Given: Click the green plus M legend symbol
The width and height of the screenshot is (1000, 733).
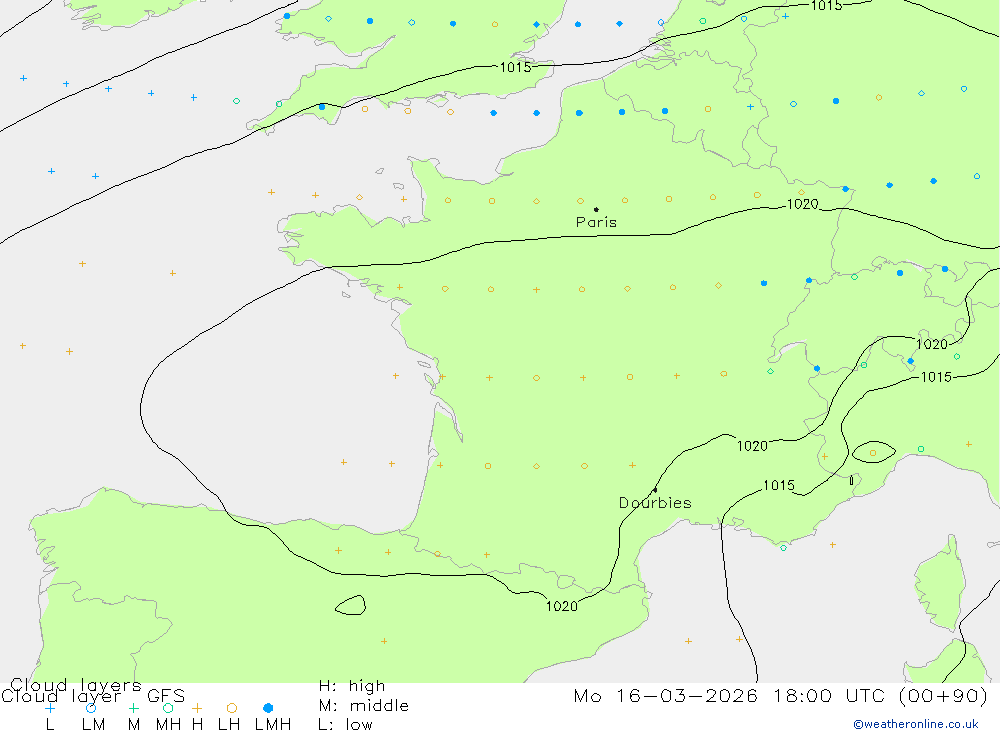Looking at the screenshot, I should [x=133, y=708].
